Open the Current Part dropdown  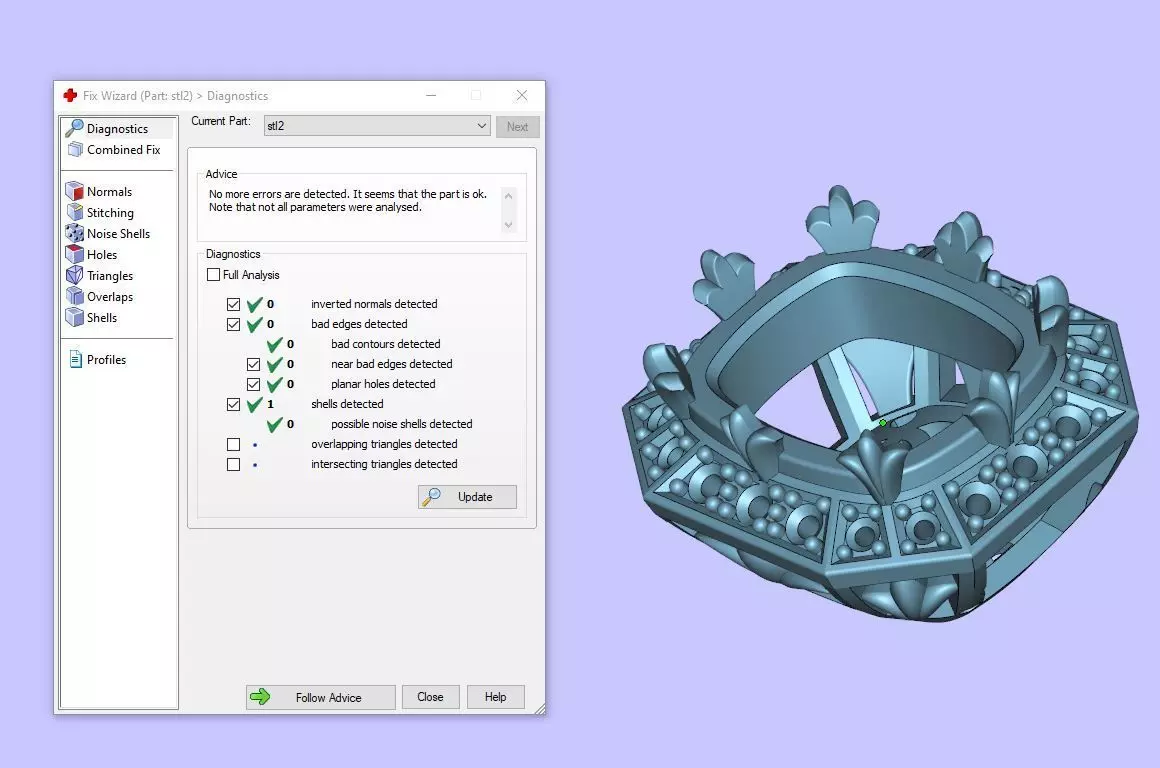[x=377, y=126]
